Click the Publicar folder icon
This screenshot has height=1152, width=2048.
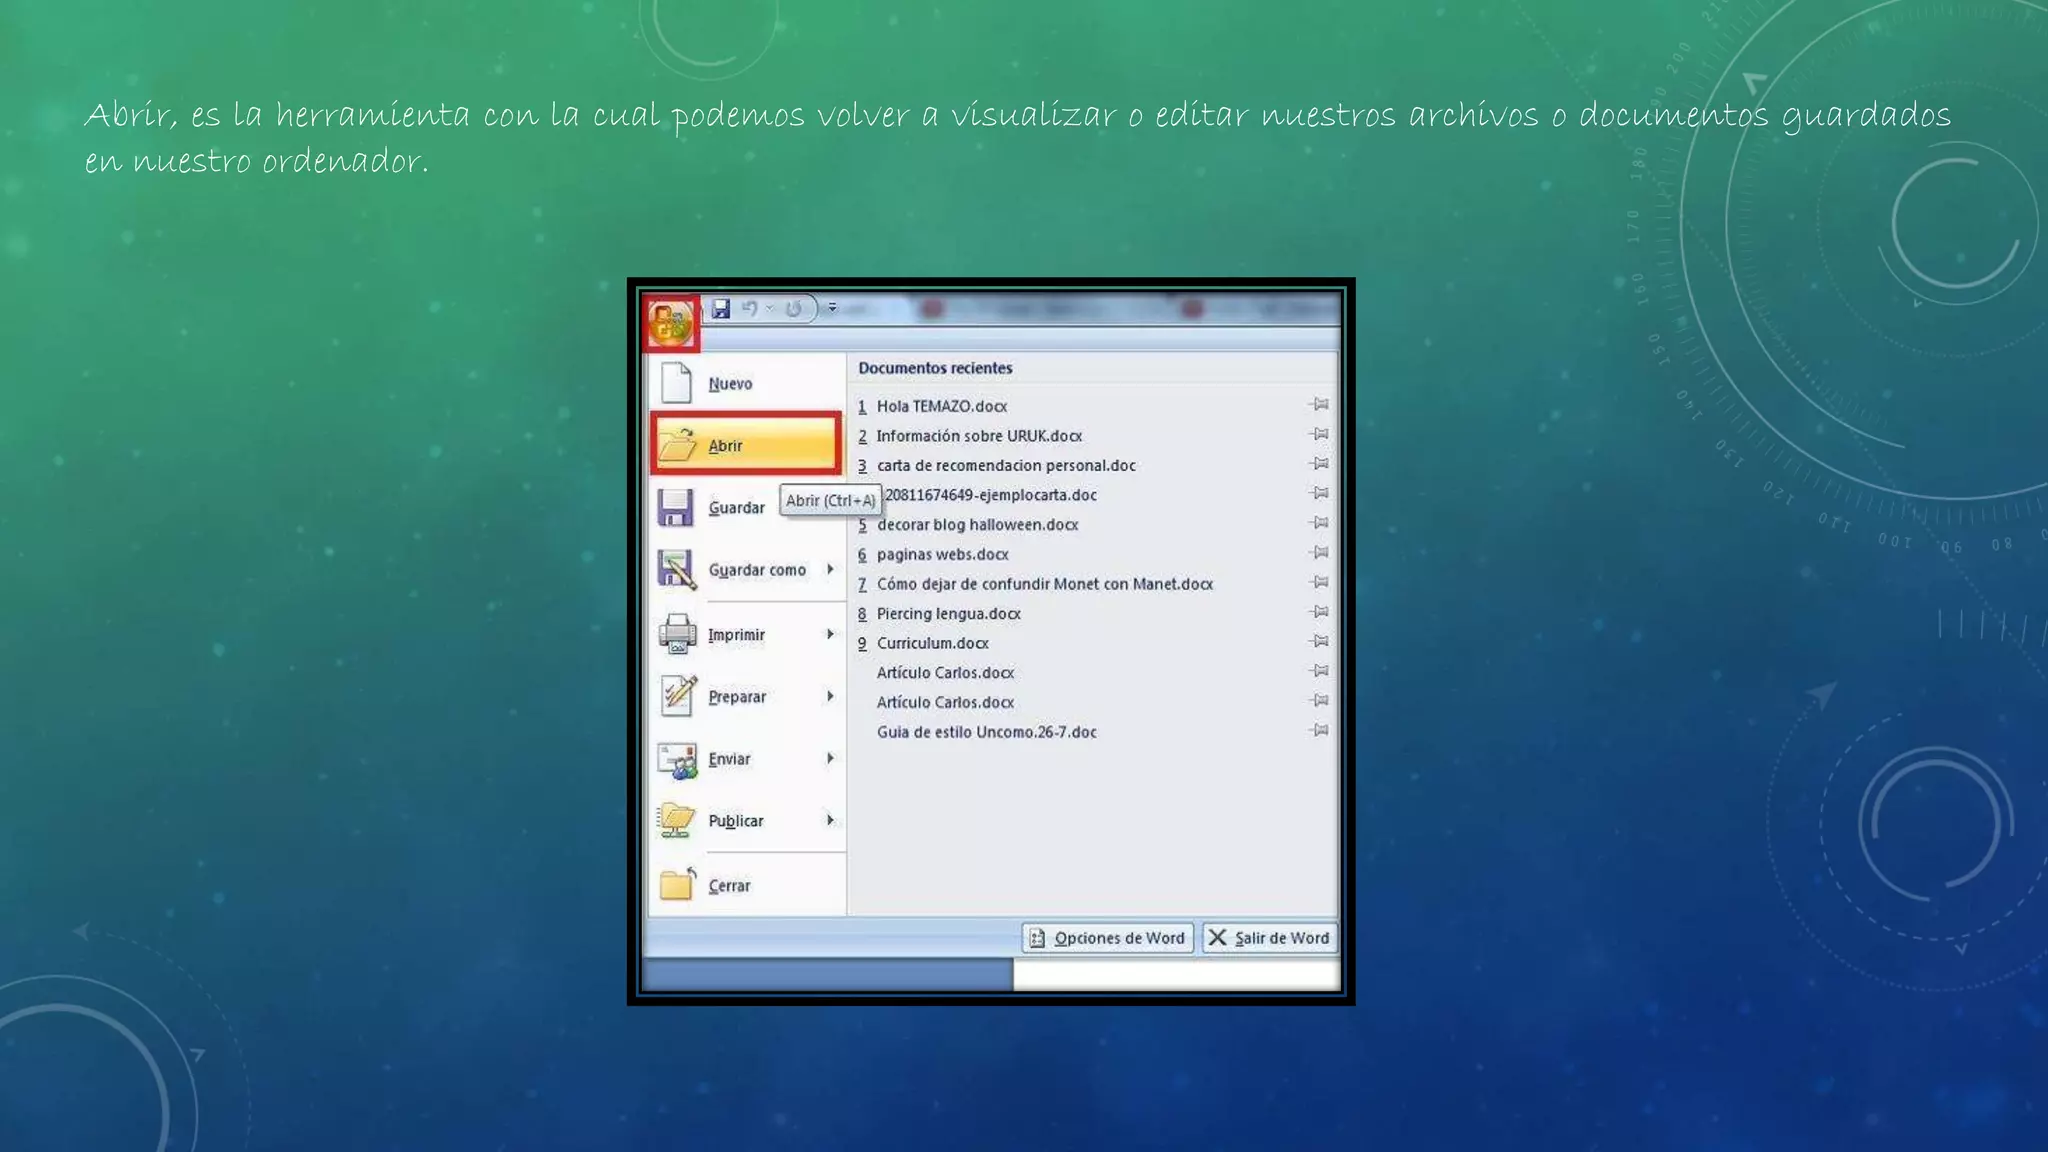(x=676, y=821)
